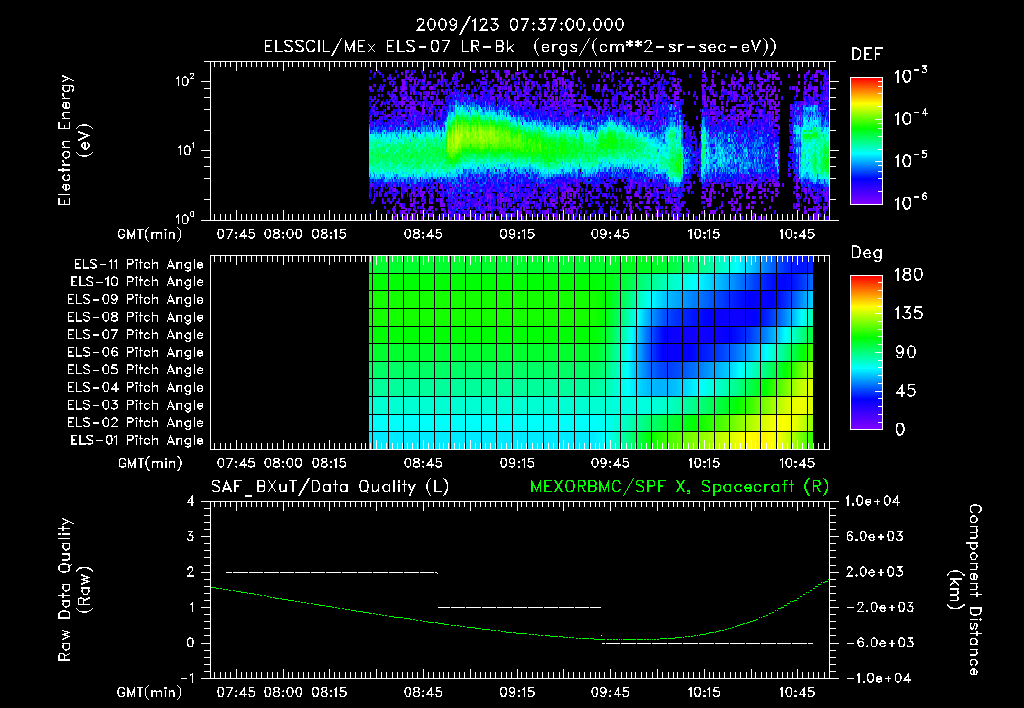Select the ELS-08 Pitch Angle row label
Screen dimensions: 1024x708
(x=135, y=317)
